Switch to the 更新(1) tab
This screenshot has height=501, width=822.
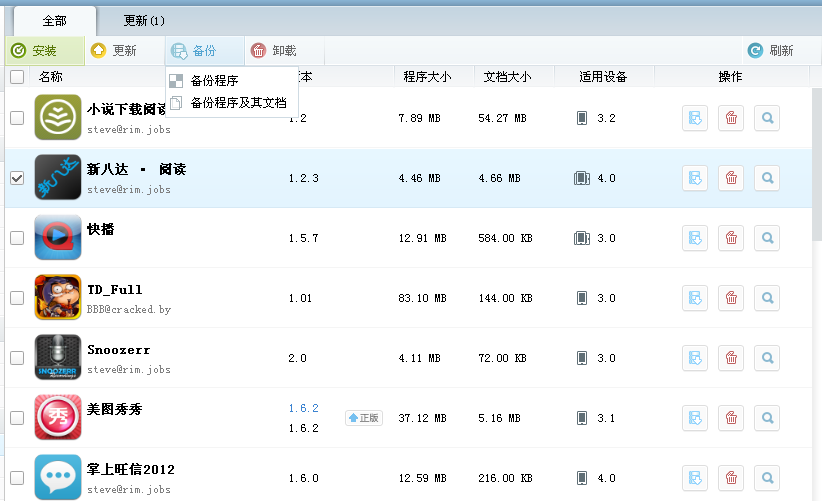[x=144, y=20]
